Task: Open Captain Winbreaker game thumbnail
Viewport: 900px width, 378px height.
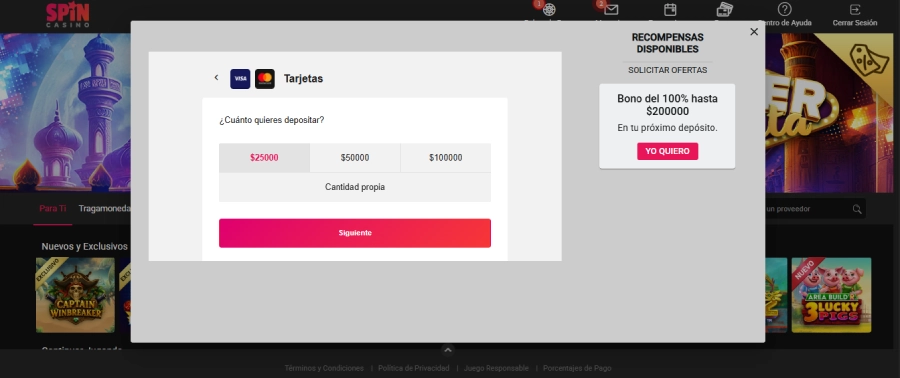Action: click(x=75, y=295)
